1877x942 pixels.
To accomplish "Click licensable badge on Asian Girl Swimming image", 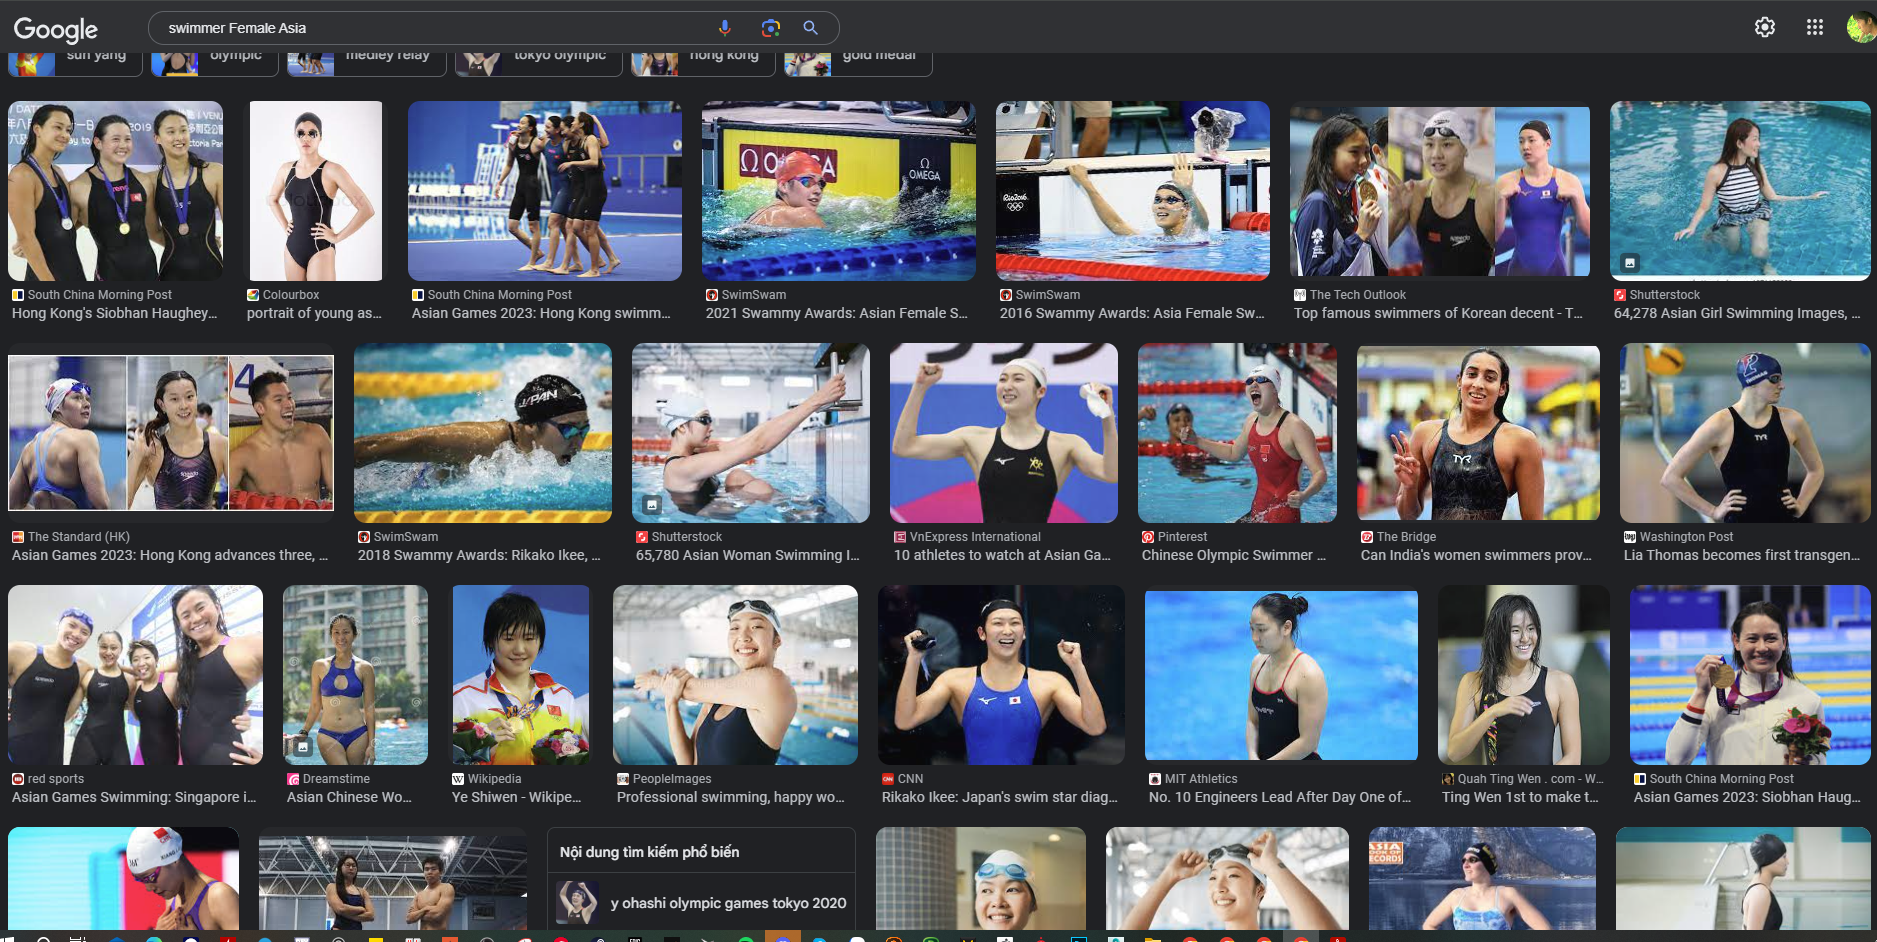I will pos(1630,263).
